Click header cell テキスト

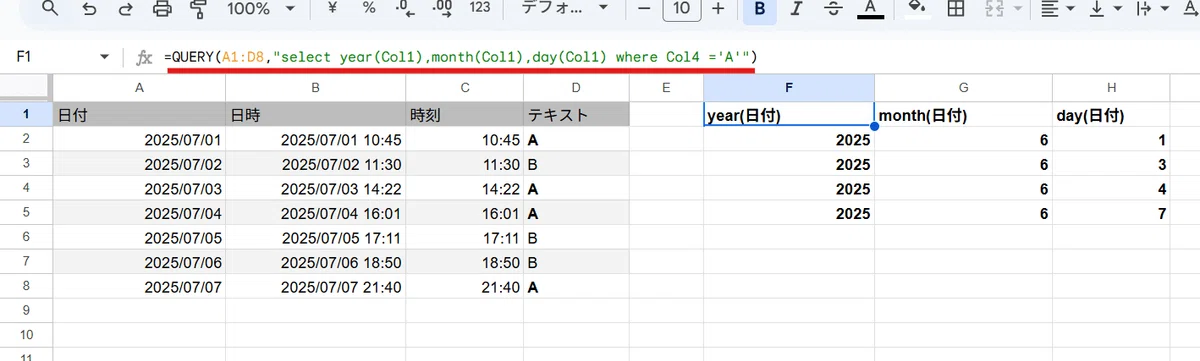tap(576, 115)
